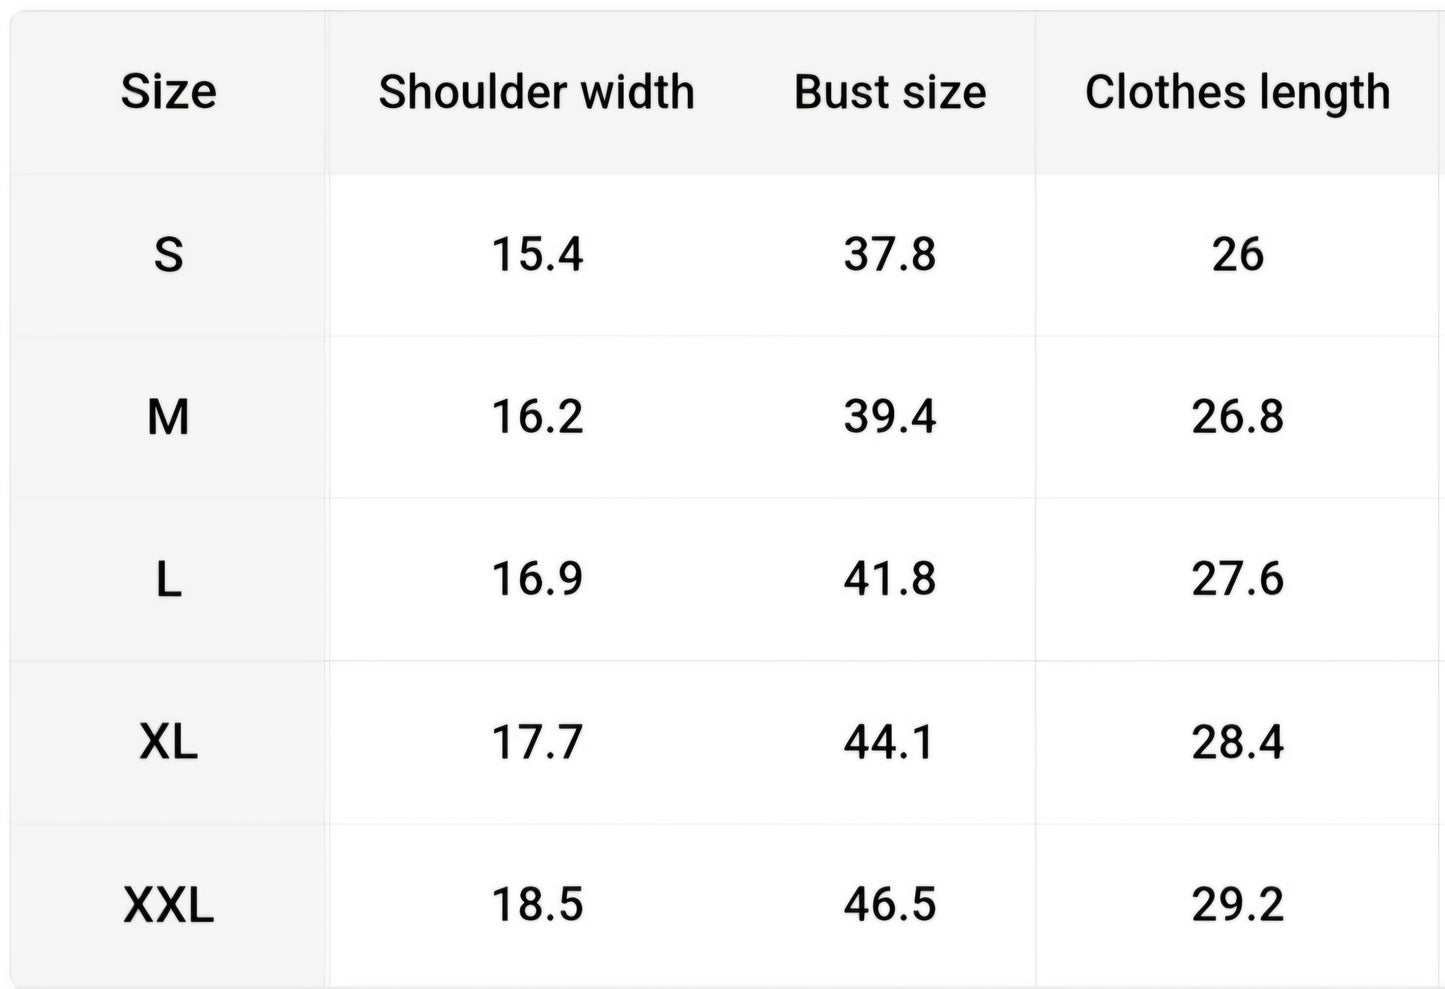Viewport: 1445px width, 989px height.
Task: Select the S size row label
Action: (x=168, y=254)
